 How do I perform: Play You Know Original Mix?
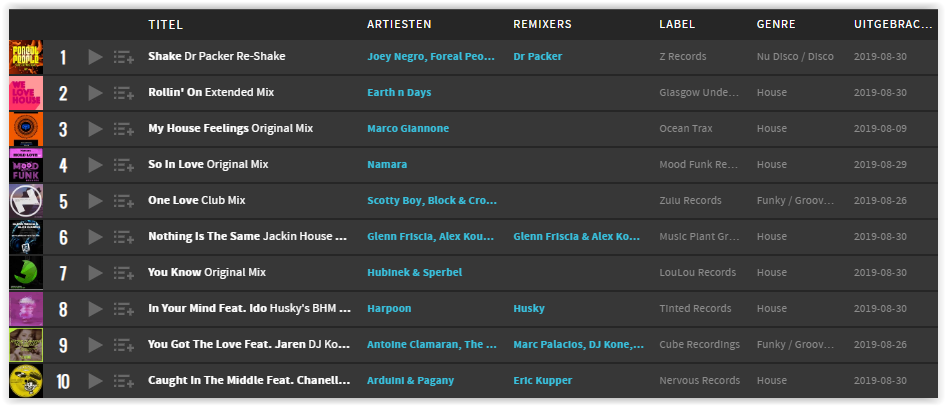(x=95, y=273)
